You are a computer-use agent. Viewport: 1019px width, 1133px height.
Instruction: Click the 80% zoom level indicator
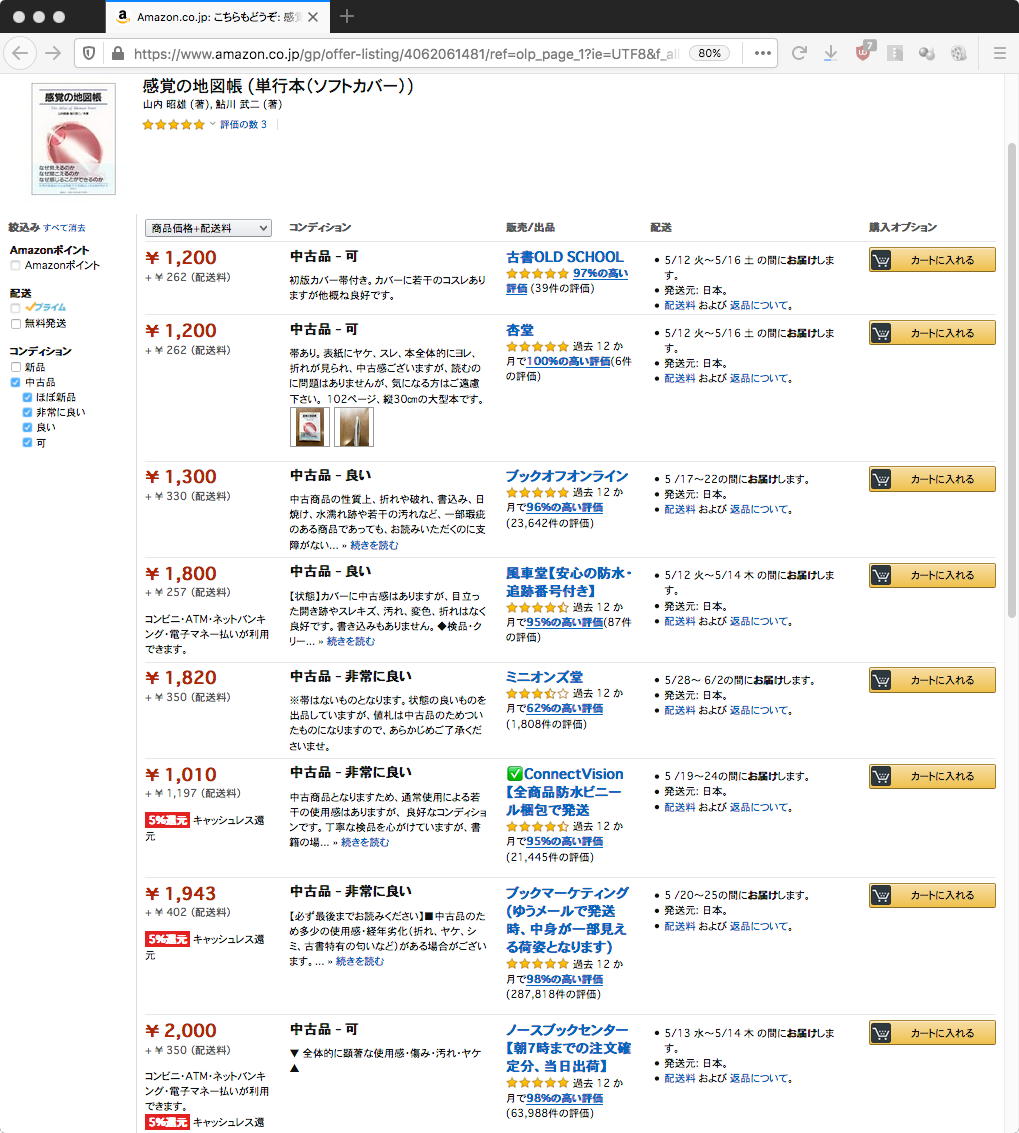pyautogui.click(x=709, y=53)
